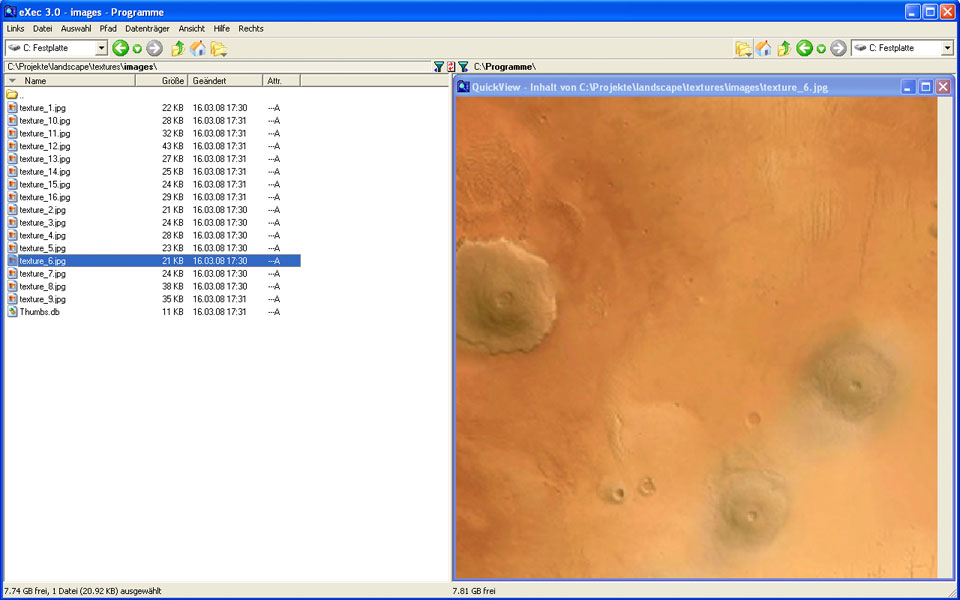This screenshot has width=960, height=600.
Task: Go up one folder in left pane
Action: tap(178, 48)
